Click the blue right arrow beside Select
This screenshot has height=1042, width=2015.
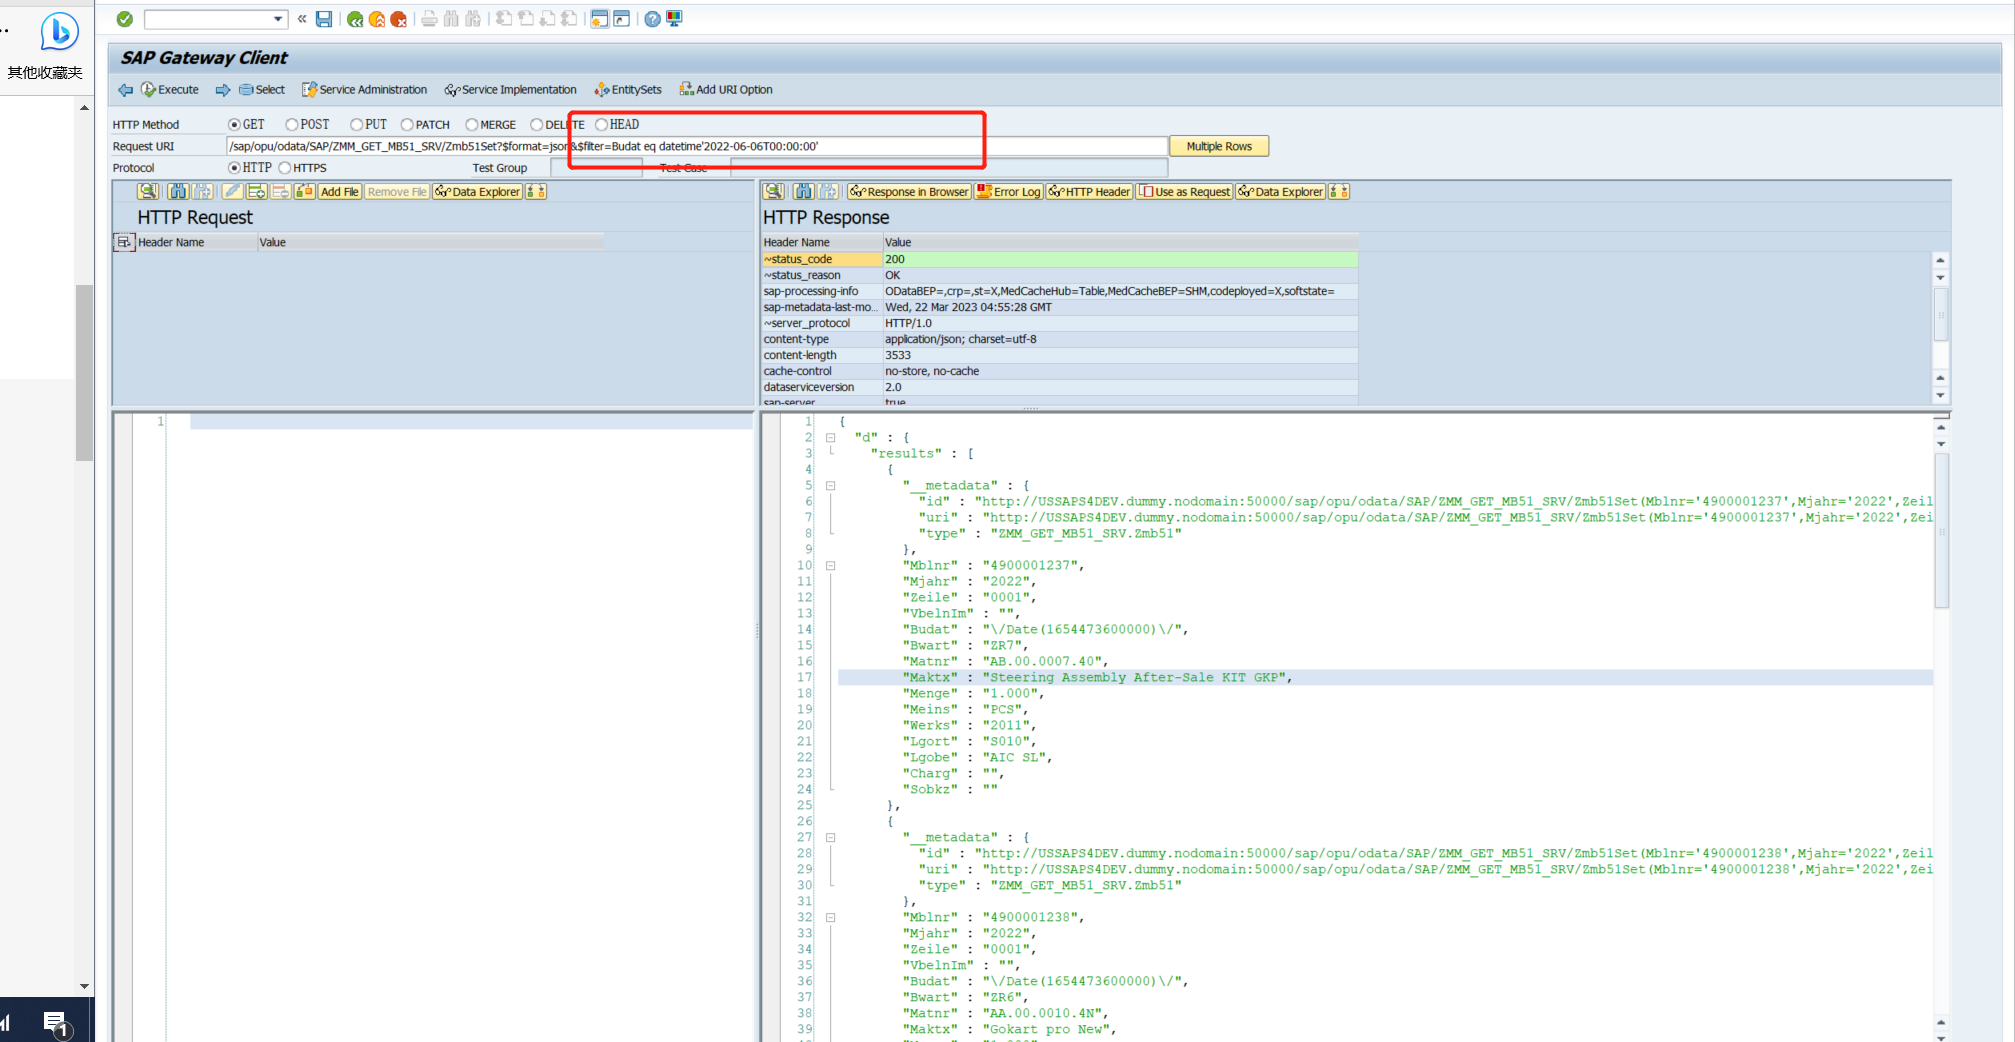pyautogui.click(x=223, y=90)
